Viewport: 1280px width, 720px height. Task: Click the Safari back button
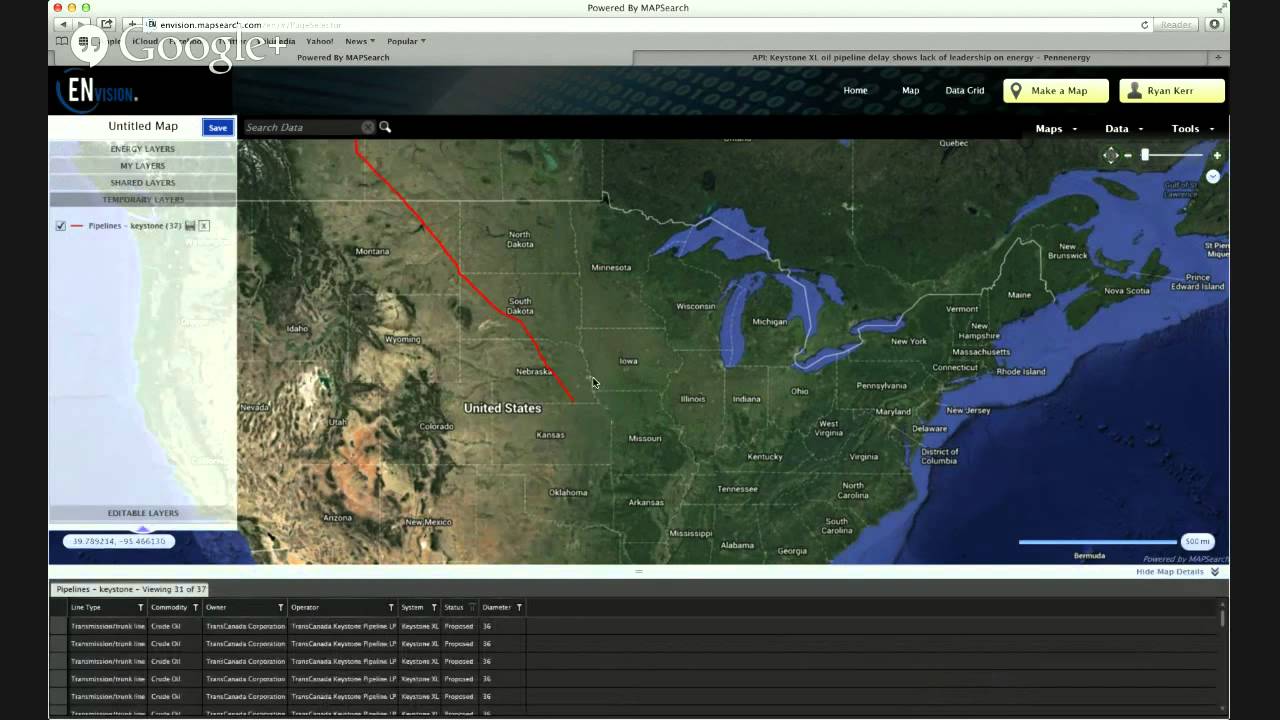[65, 24]
